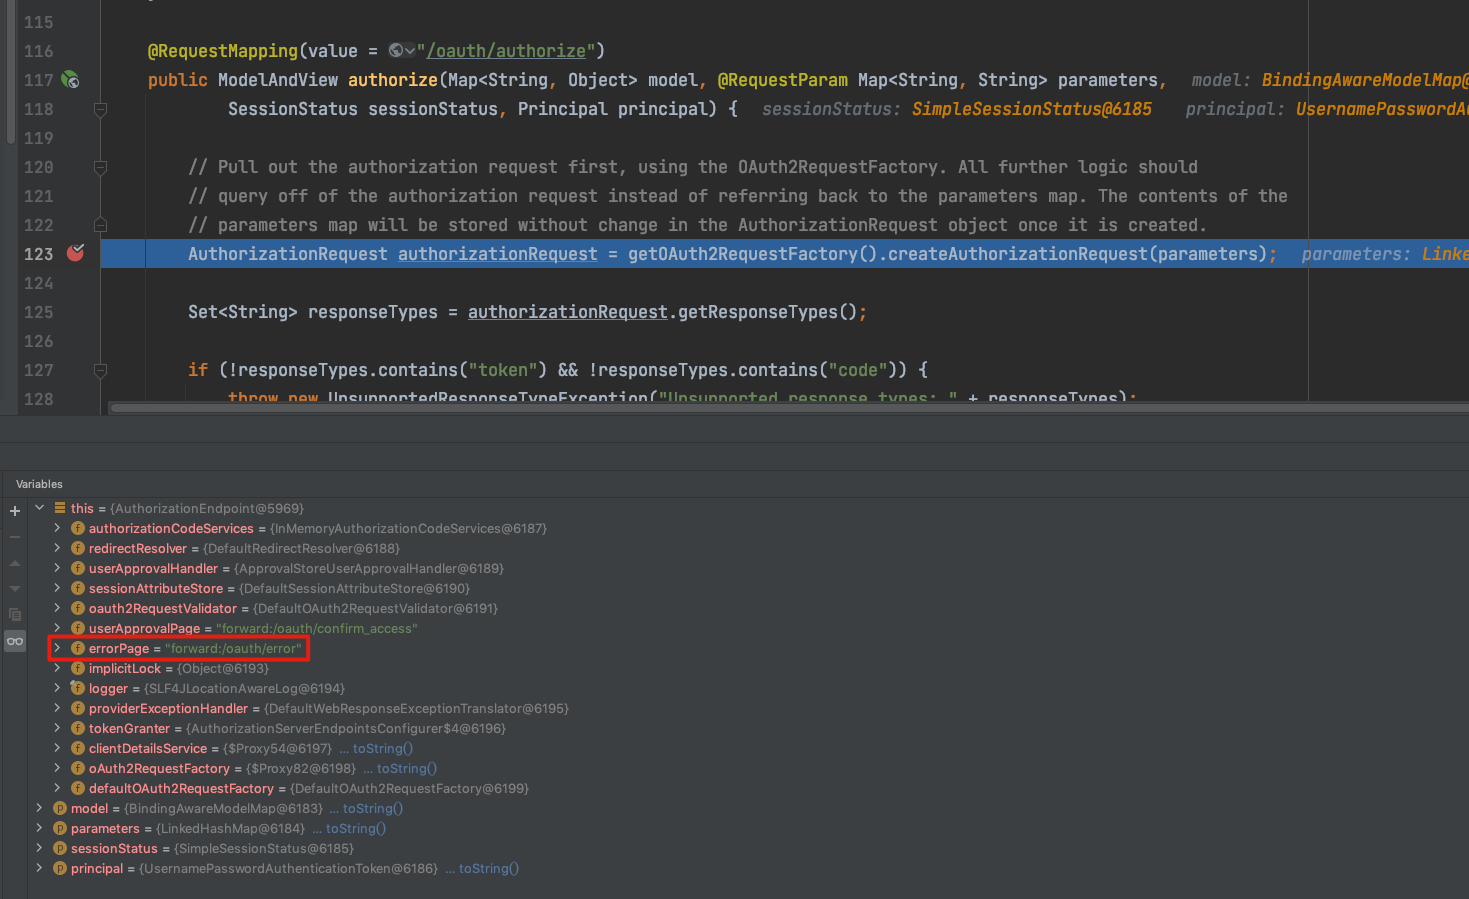The height and width of the screenshot is (899, 1469).
Task: Click the globe URL icon before /oauth/authorize
Action: click(396, 50)
